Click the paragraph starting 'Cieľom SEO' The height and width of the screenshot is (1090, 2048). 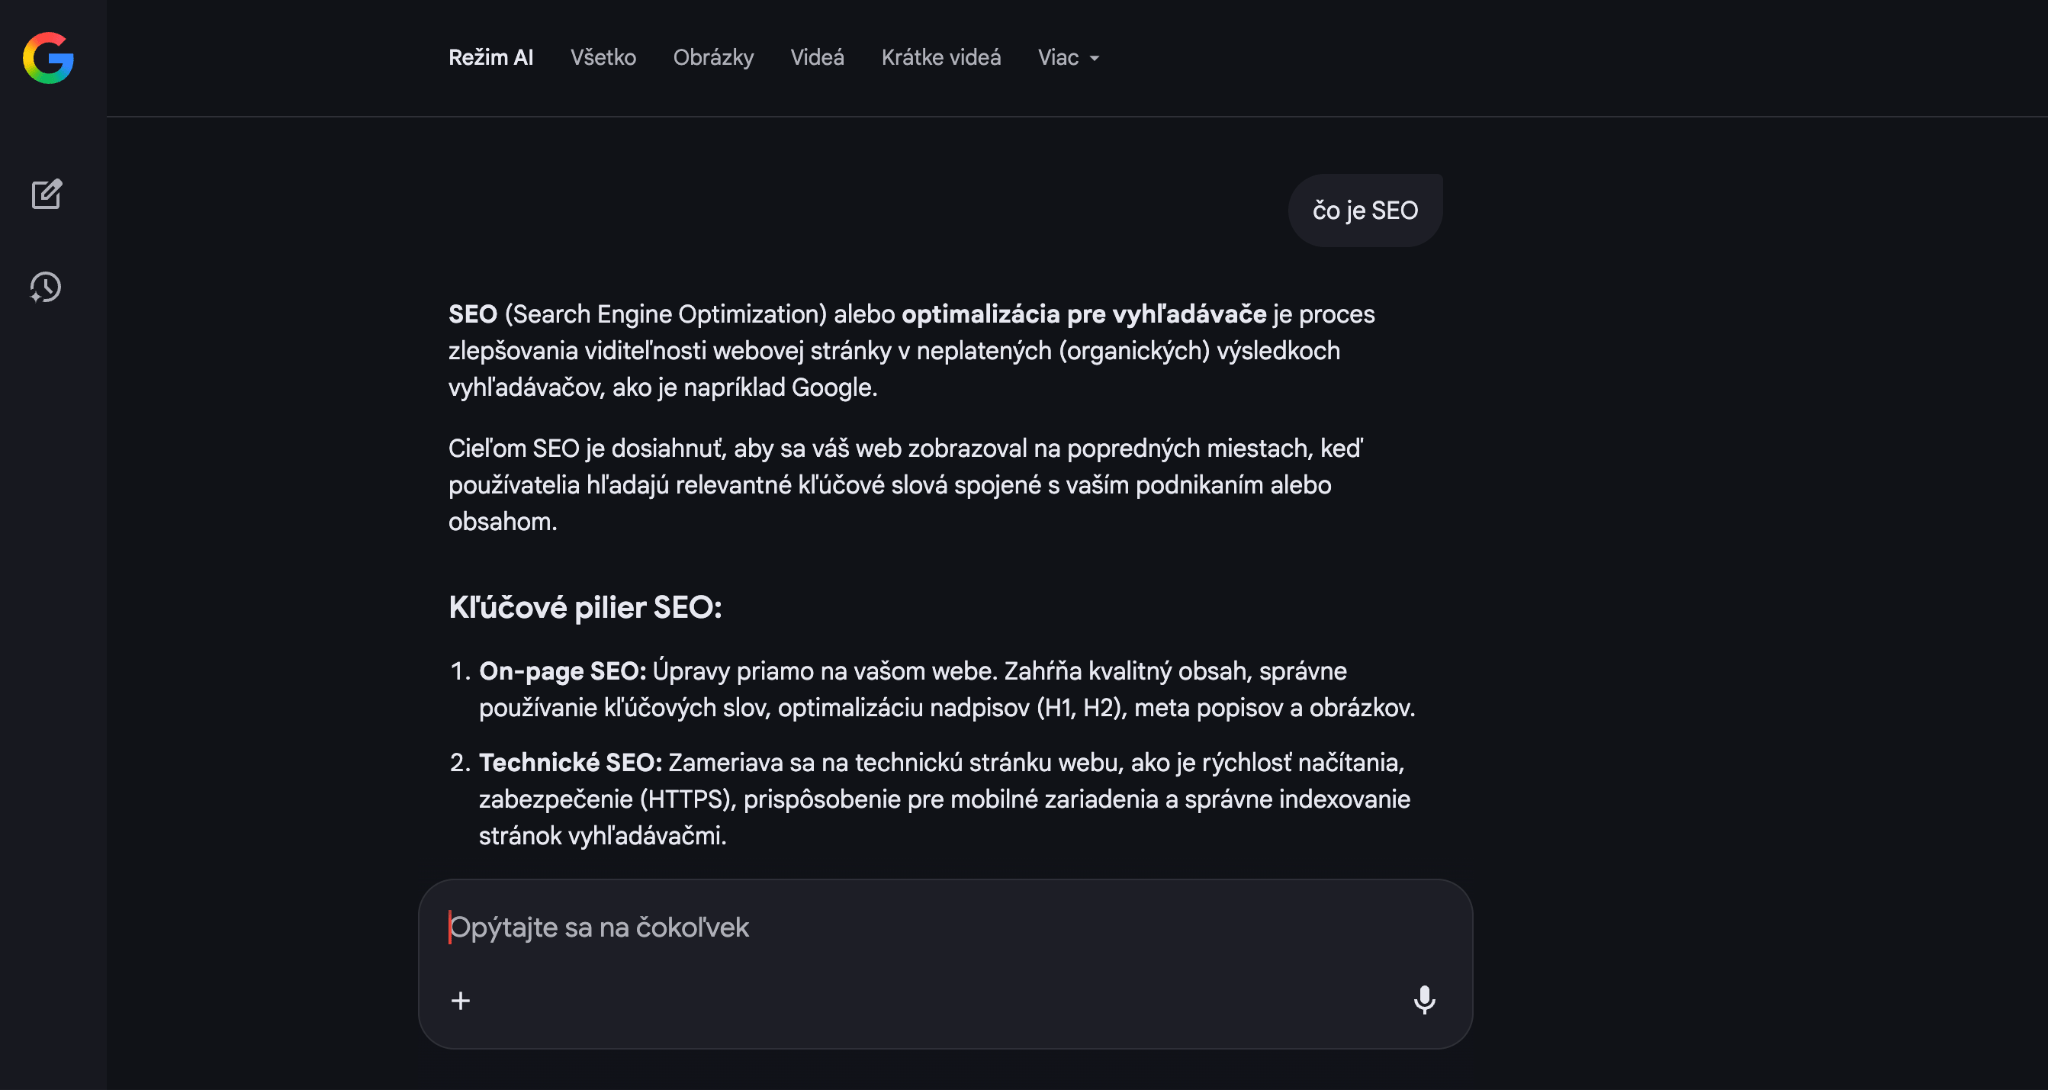tap(890, 485)
